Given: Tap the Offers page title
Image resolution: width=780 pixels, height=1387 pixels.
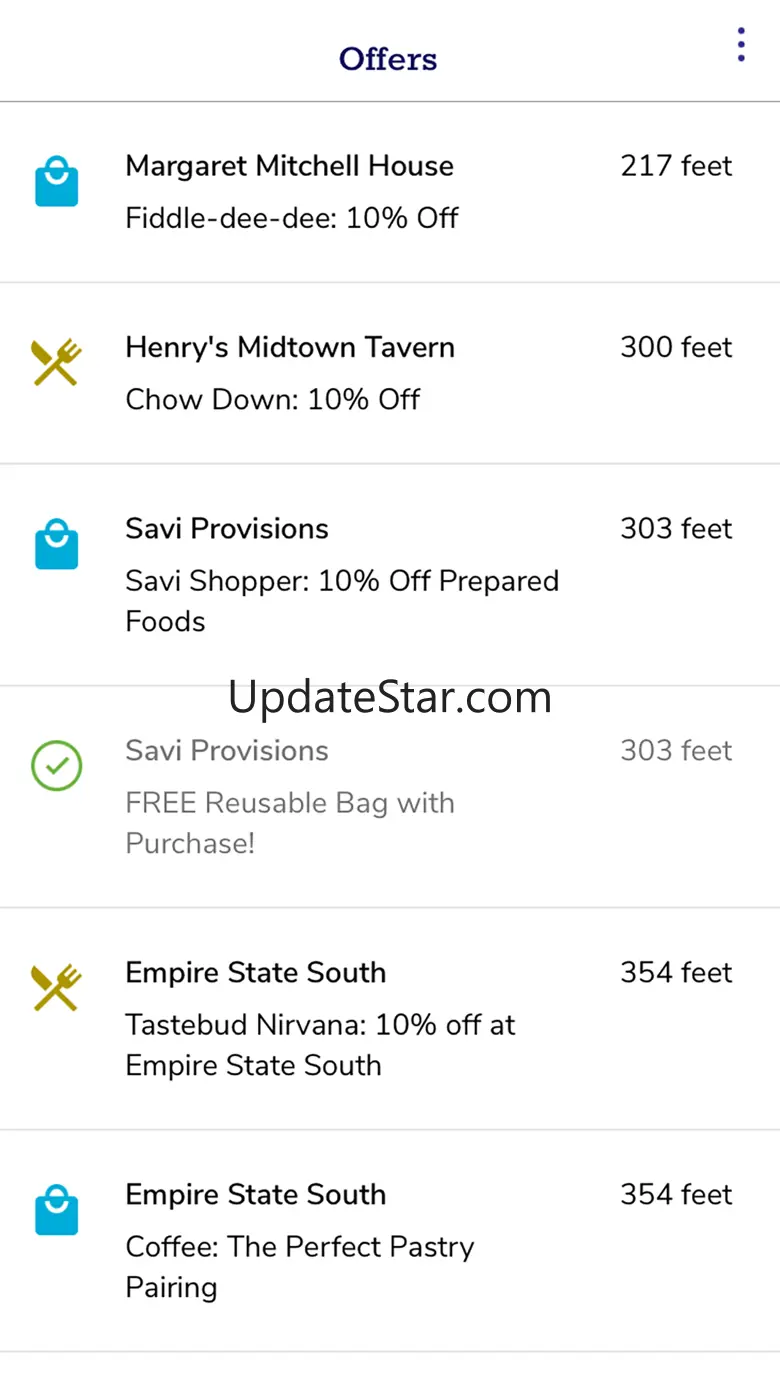Looking at the screenshot, I should coord(388,59).
